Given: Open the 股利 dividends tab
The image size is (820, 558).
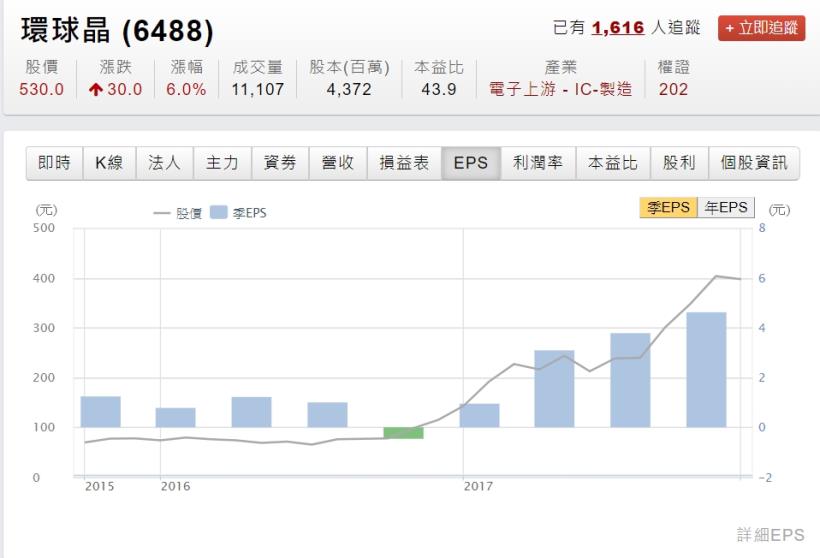Looking at the screenshot, I should [679, 163].
